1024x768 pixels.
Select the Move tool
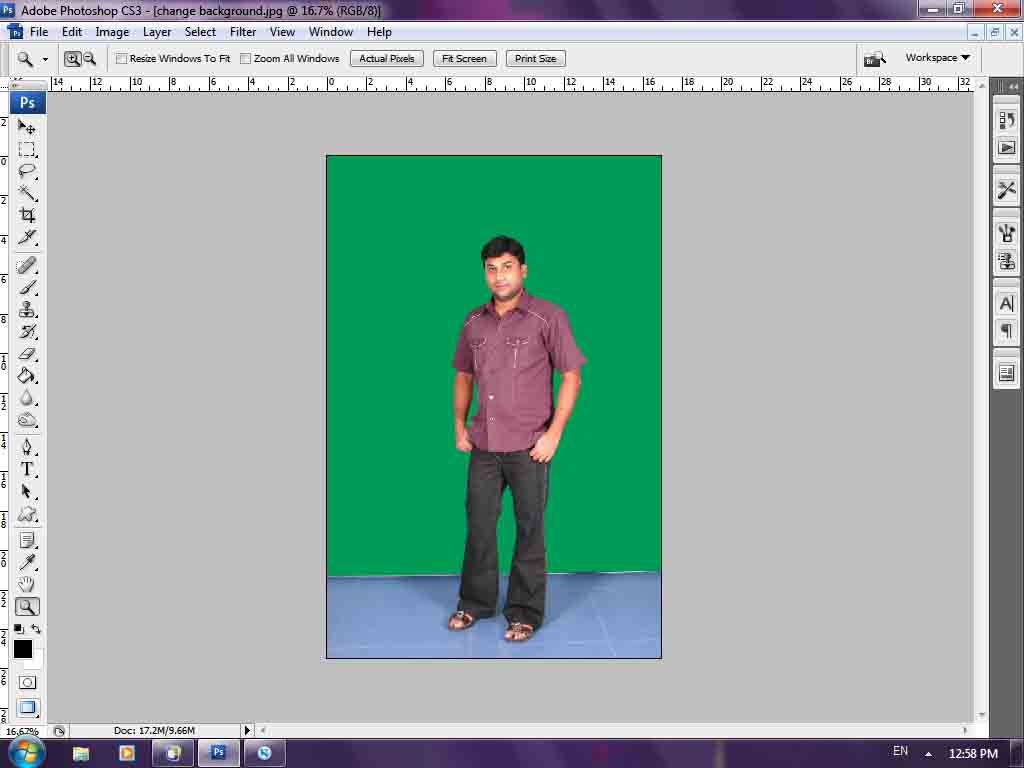(27, 125)
